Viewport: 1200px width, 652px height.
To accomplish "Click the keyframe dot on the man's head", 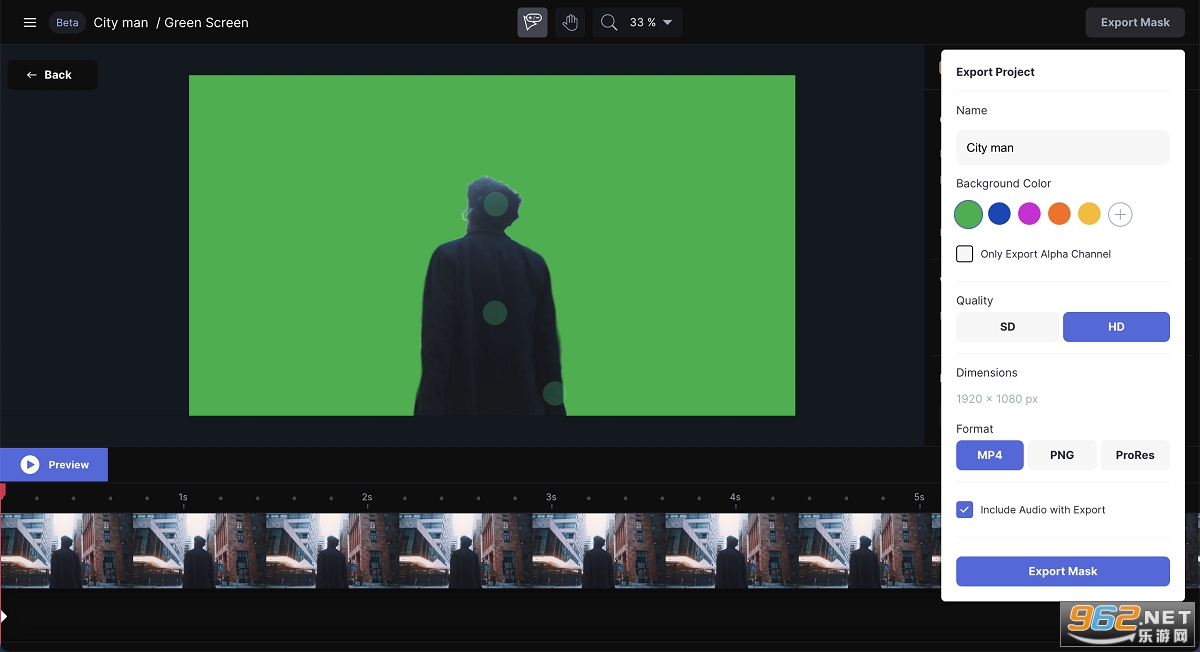I will (x=496, y=204).
